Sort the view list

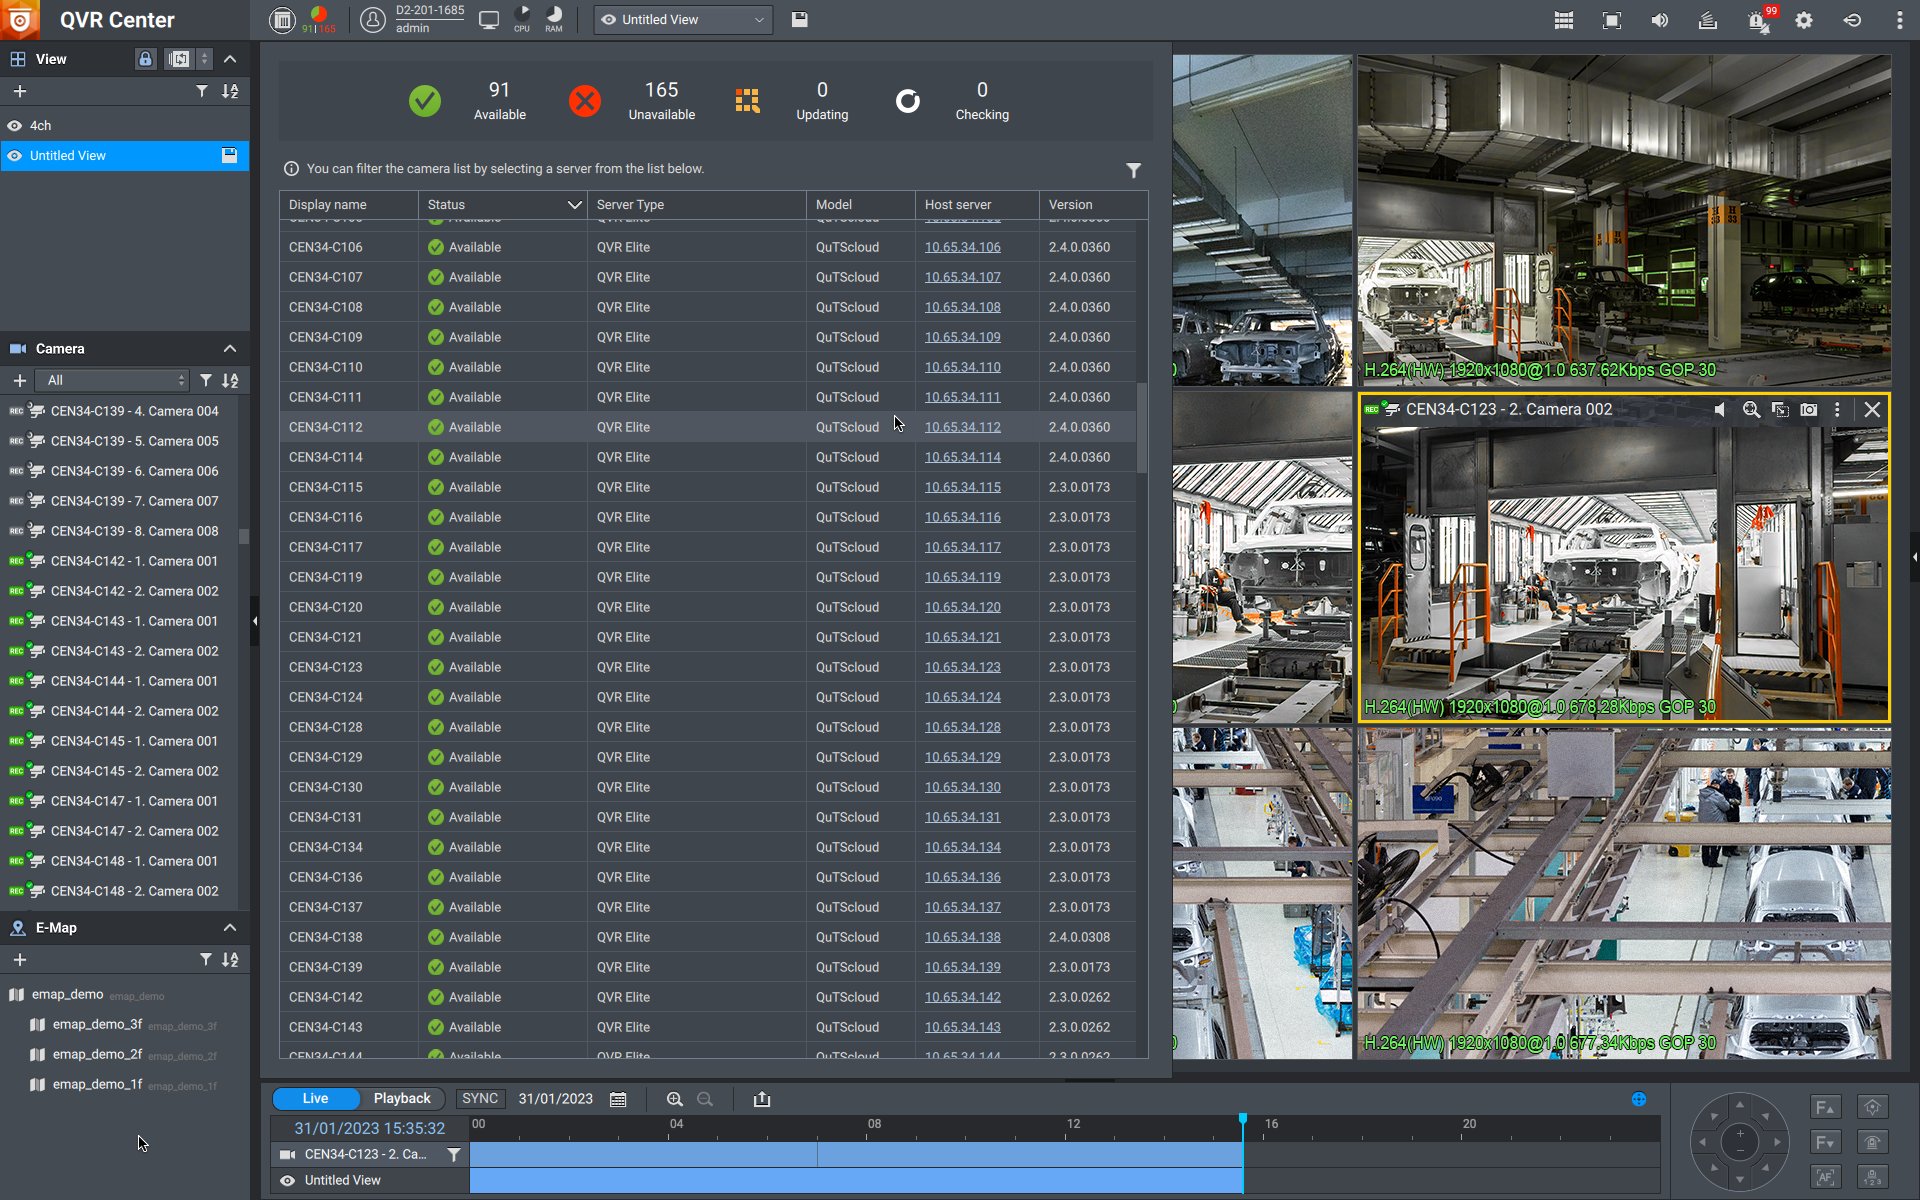(230, 91)
